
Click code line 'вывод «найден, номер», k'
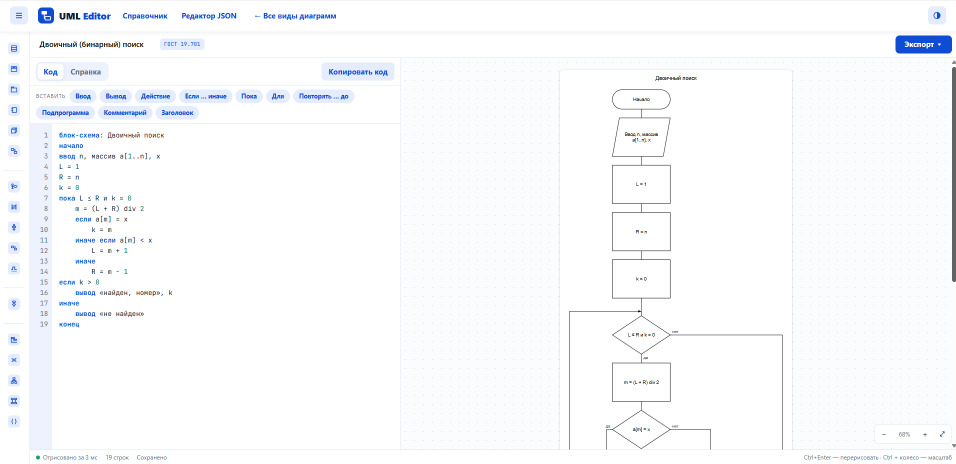tap(124, 293)
